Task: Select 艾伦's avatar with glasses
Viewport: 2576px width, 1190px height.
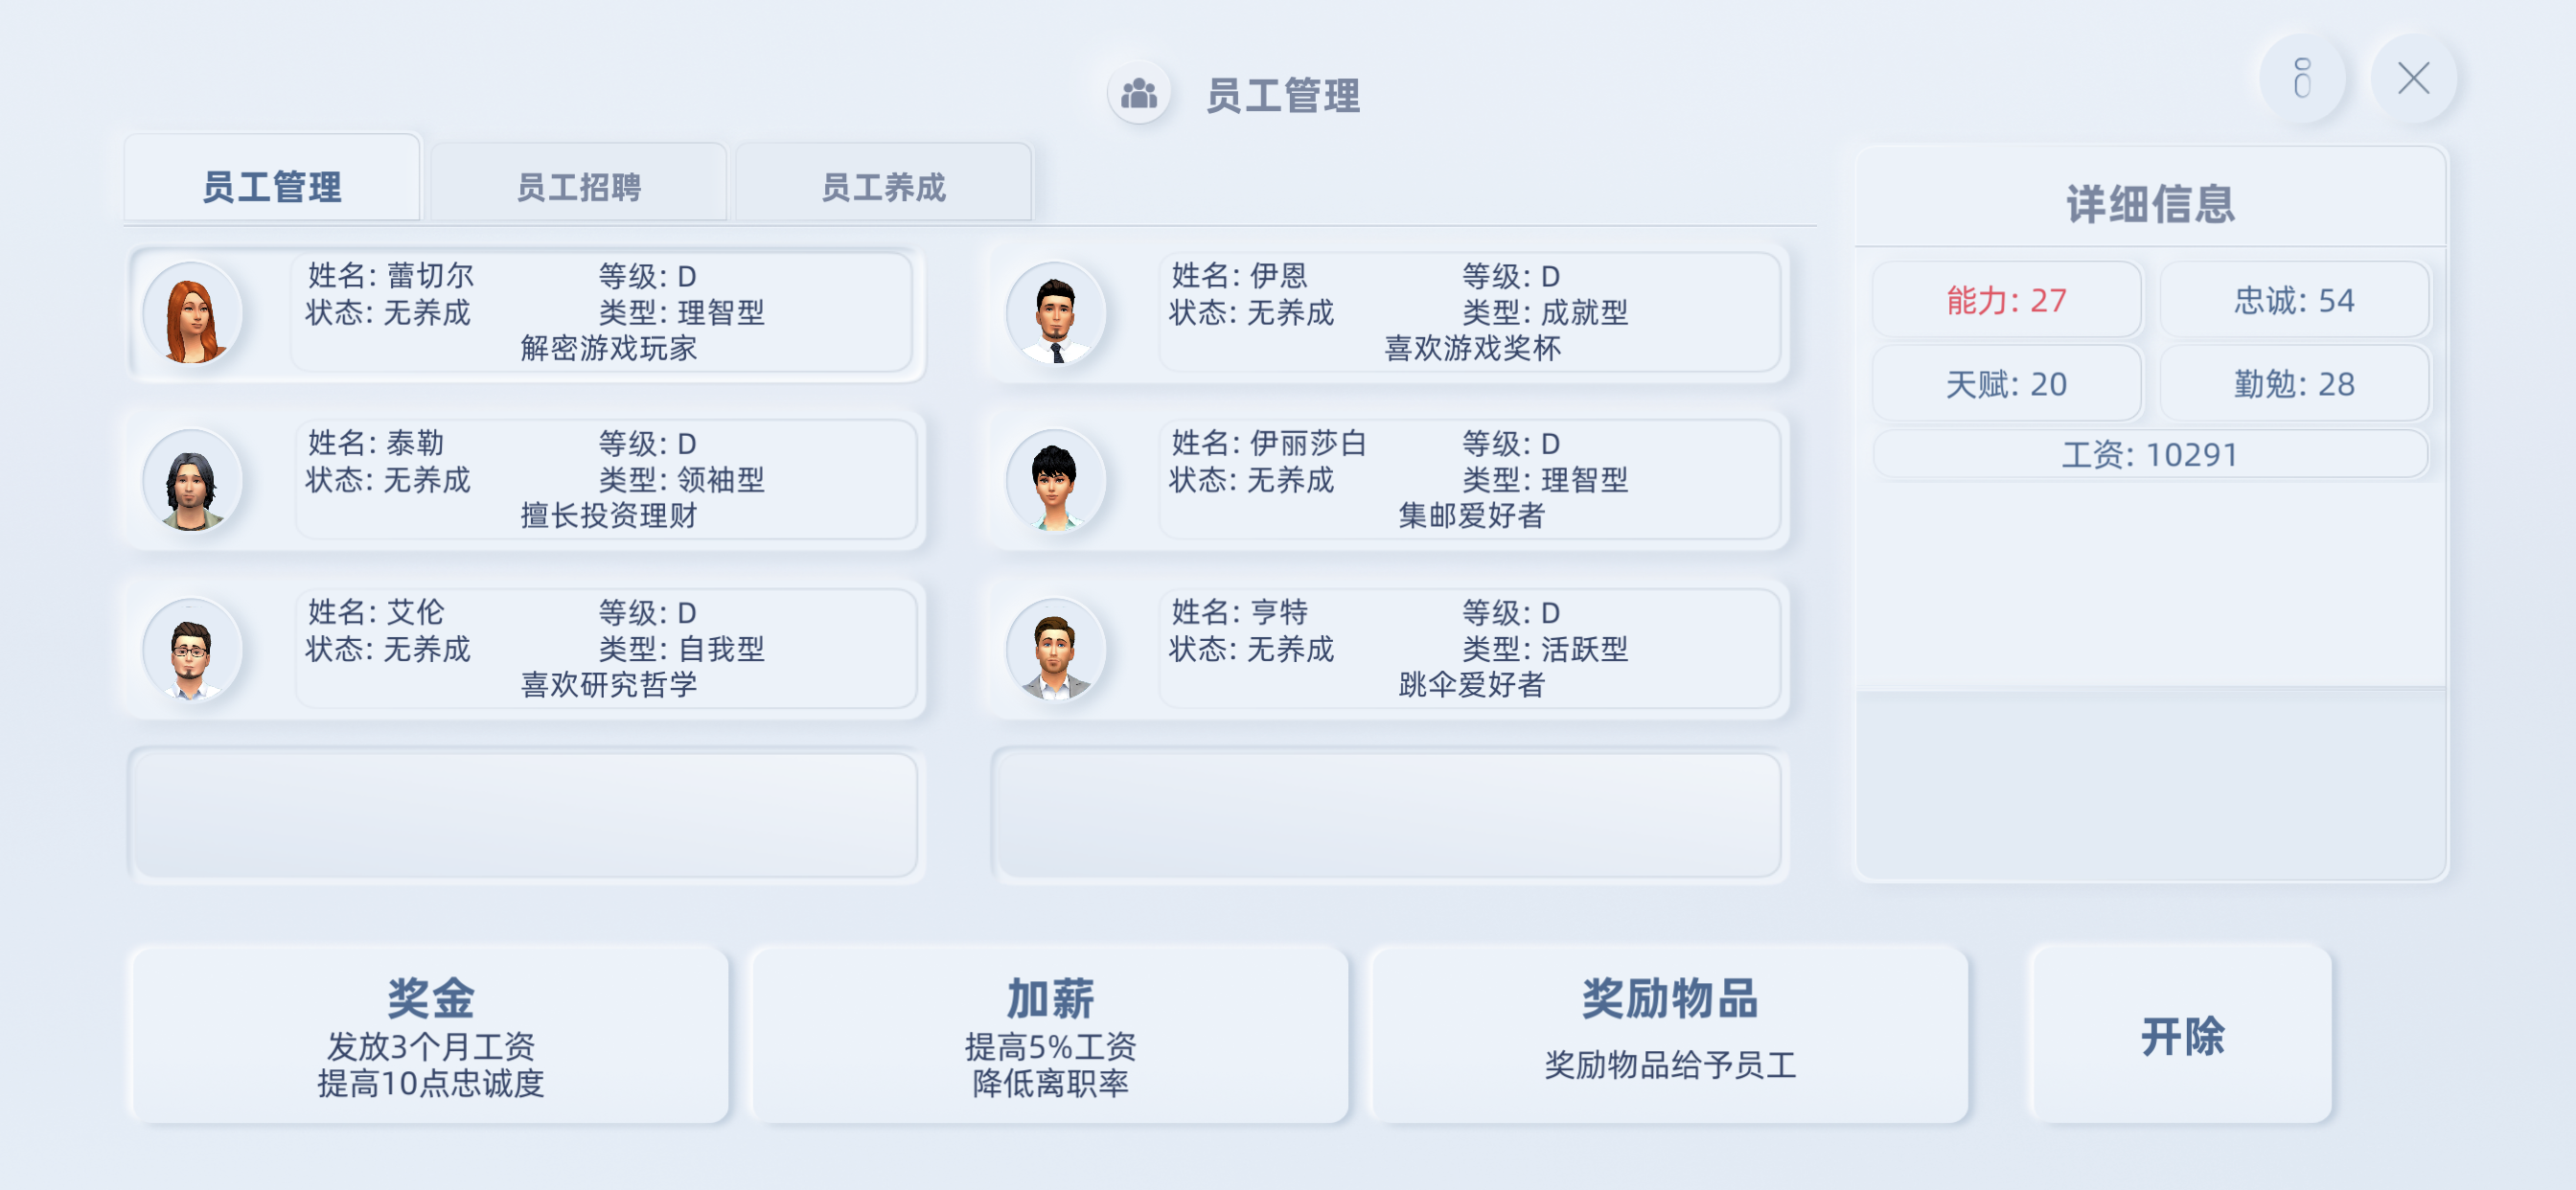Action: [192, 650]
